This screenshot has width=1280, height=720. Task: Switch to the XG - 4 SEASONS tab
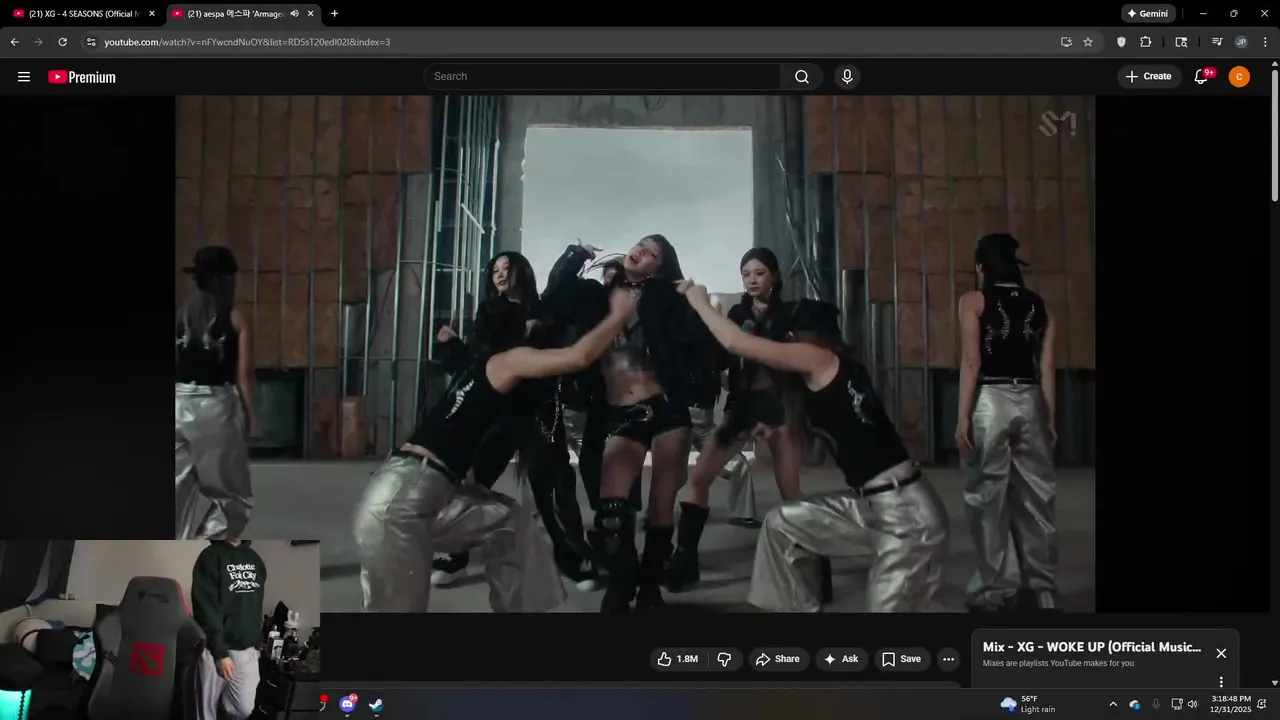[x=85, y=14]
